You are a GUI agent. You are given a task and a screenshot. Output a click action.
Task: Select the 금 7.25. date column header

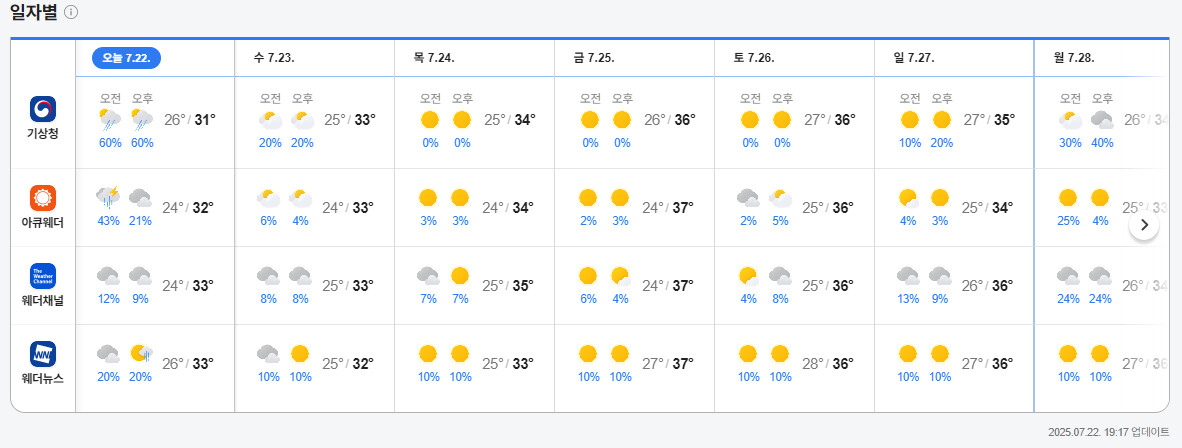[593, 58]
